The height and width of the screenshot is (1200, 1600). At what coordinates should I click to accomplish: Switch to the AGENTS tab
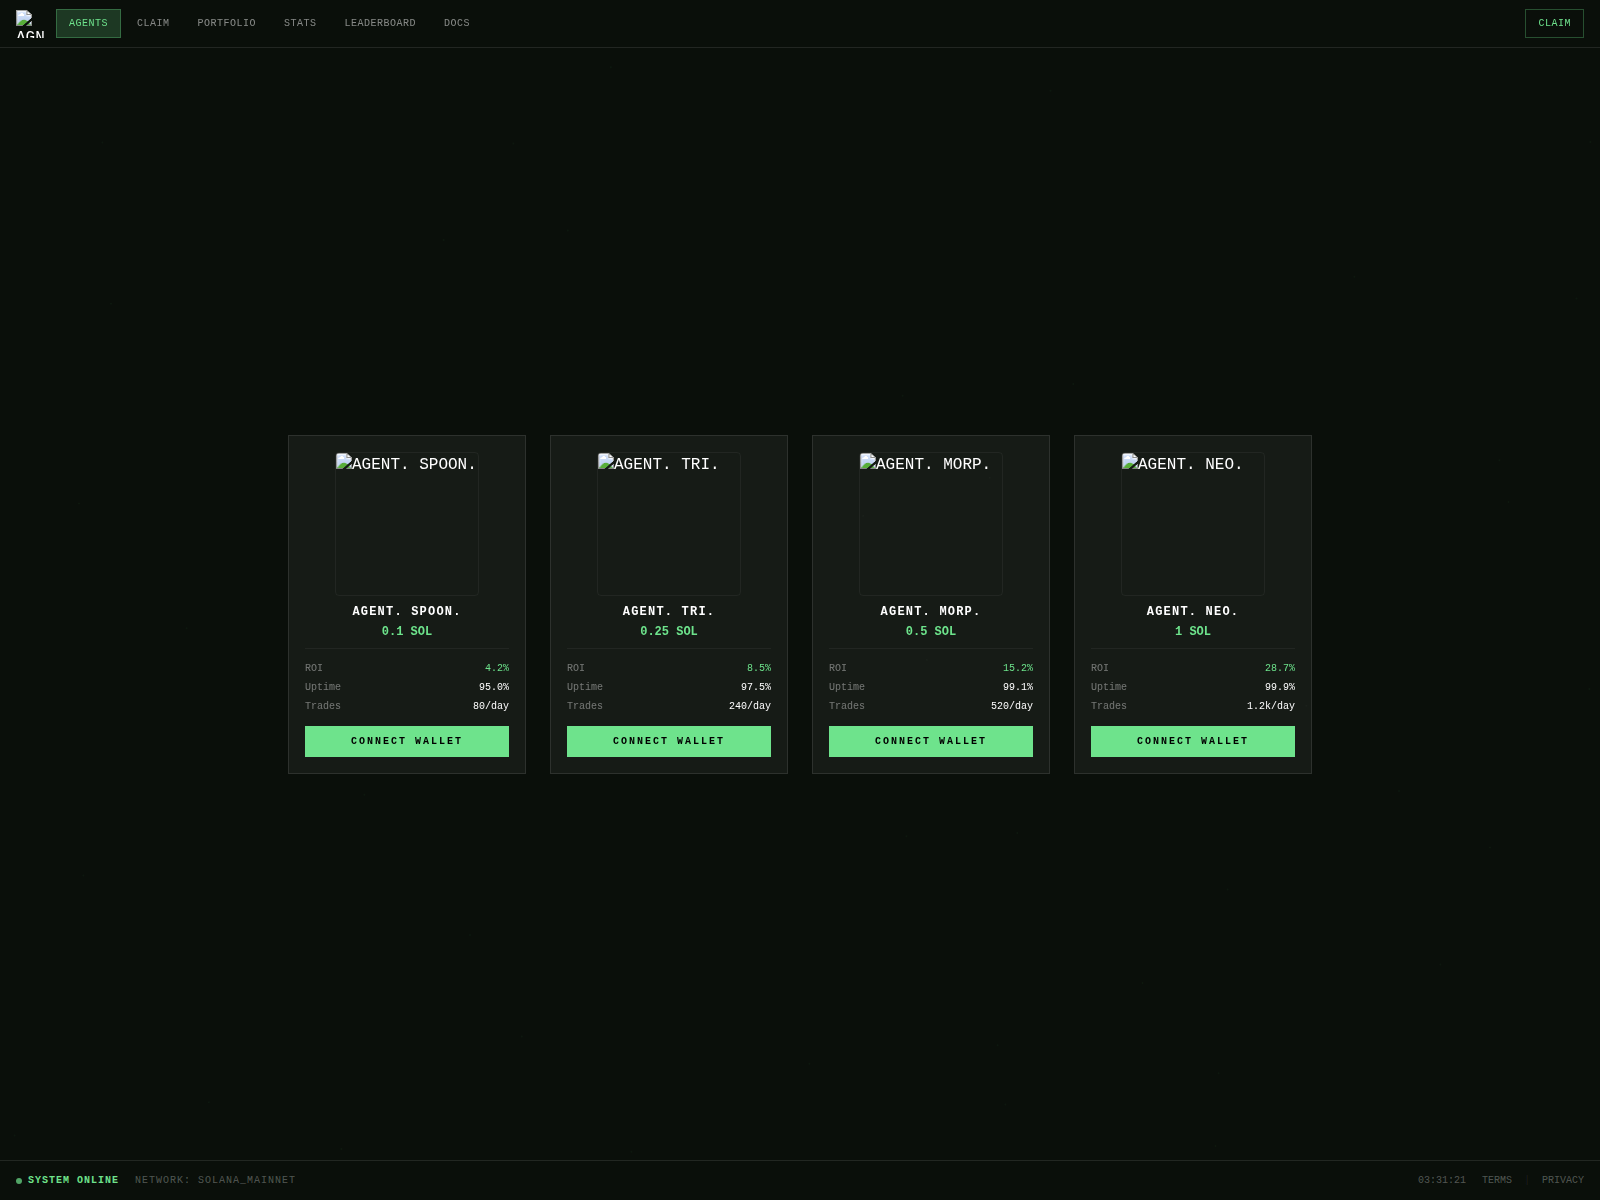pos(88,23)
